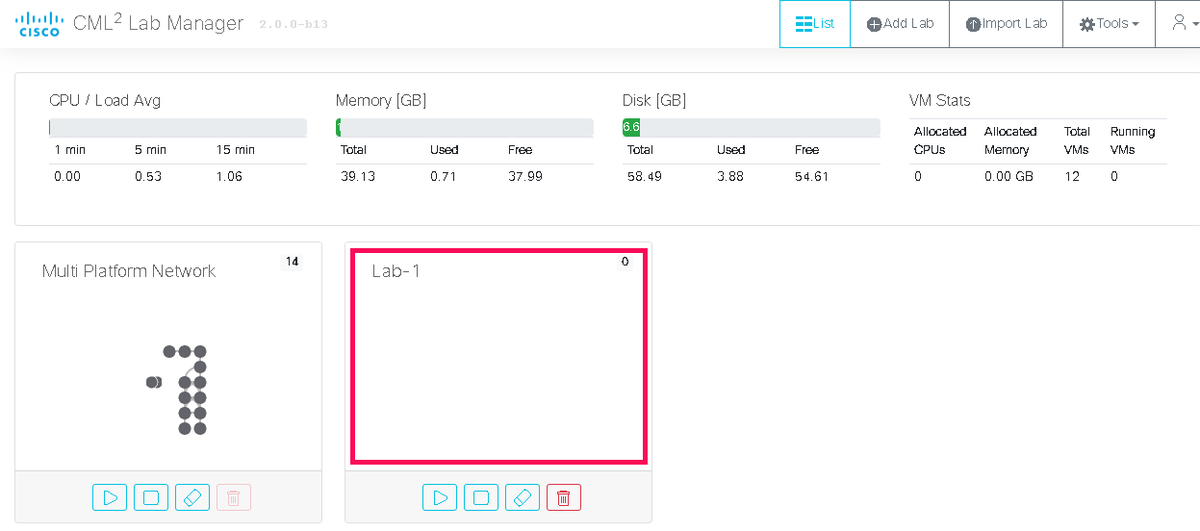Screen dimensions: 1200x531
Task: Click free memory value 37.99
Action: 525,176
